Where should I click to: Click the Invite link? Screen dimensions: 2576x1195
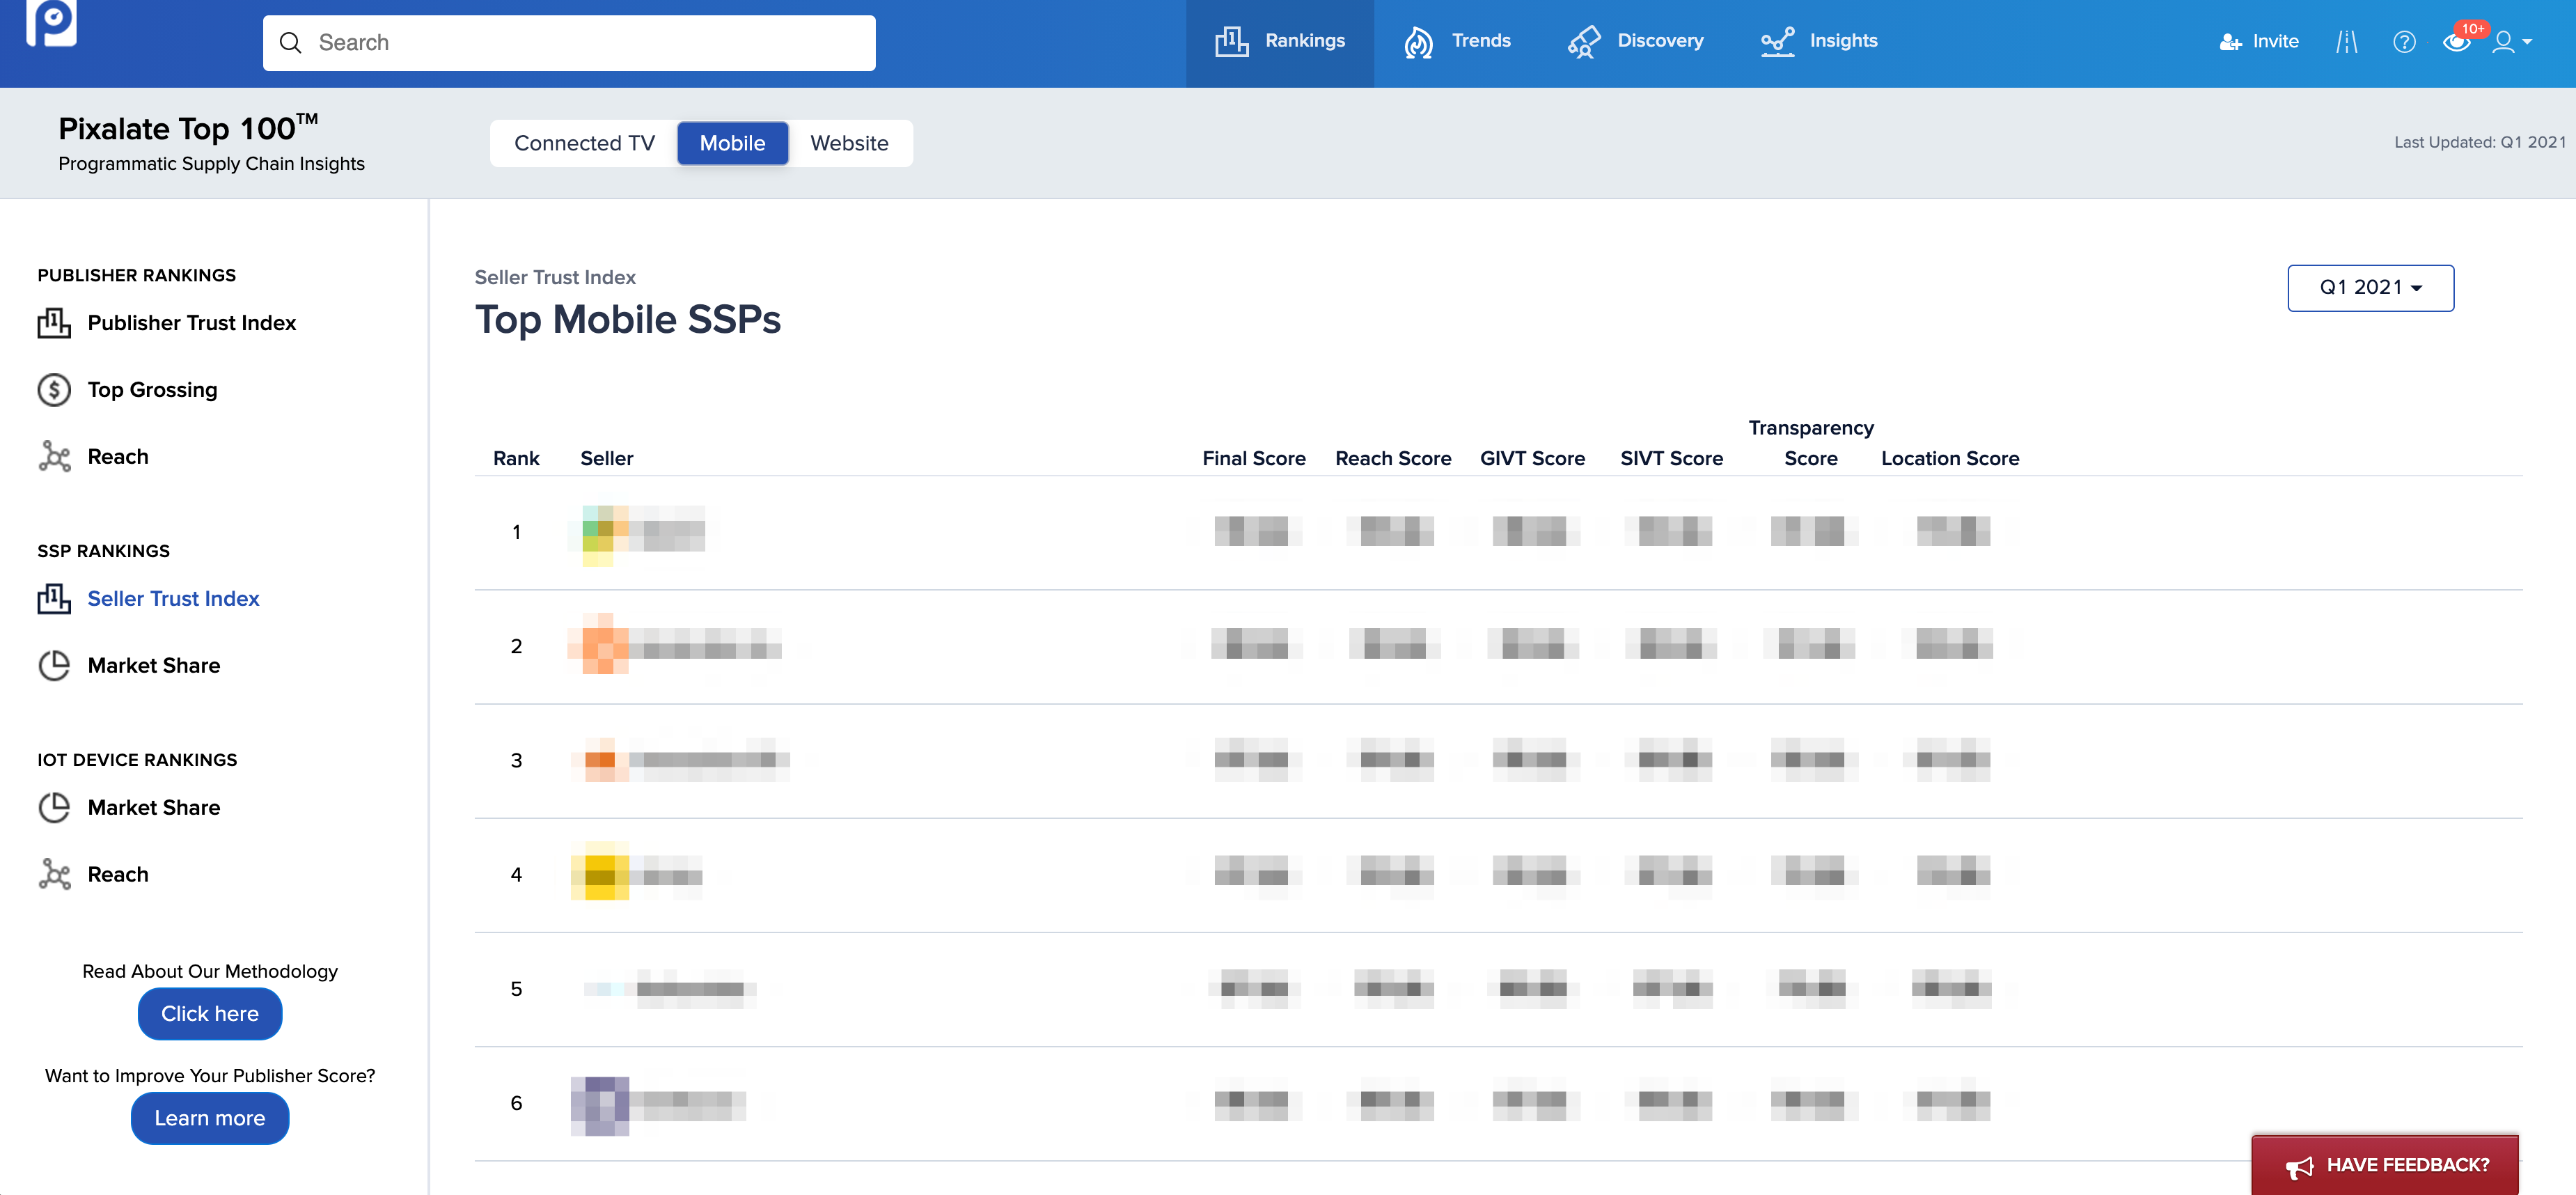pyautogui.click(x=2275, y=42)
